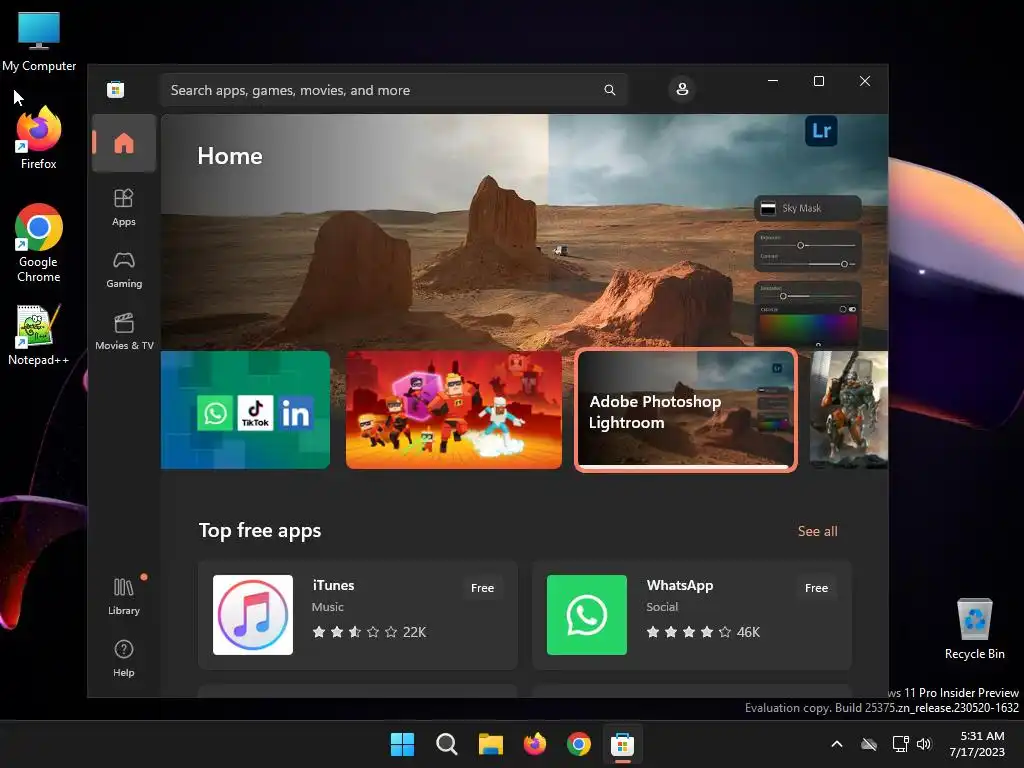
Task: Click the WhatsApp app icon
Action: (586, 615)
